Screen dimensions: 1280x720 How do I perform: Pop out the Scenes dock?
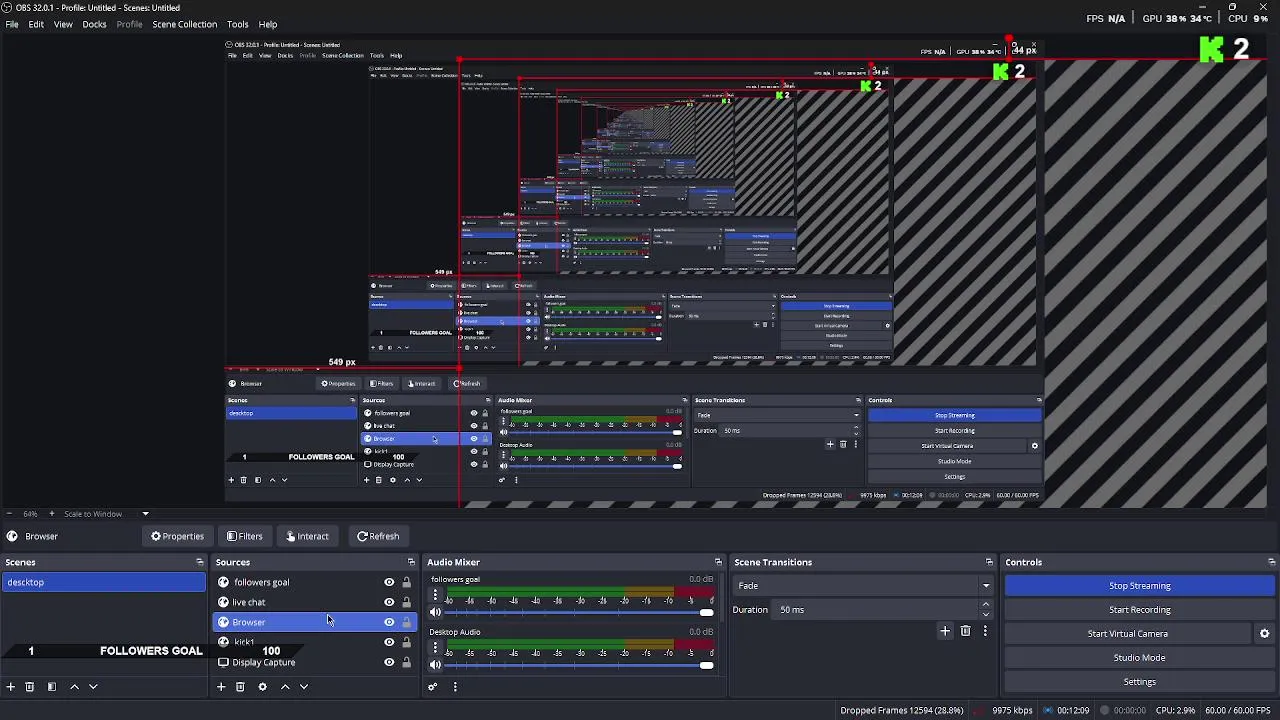point(200,562)
